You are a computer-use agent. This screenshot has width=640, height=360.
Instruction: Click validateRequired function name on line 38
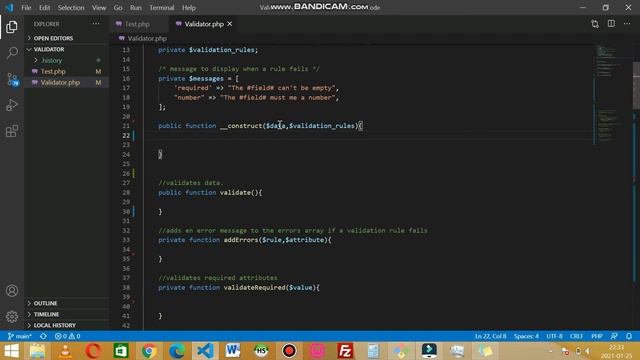tap(254, 287)
